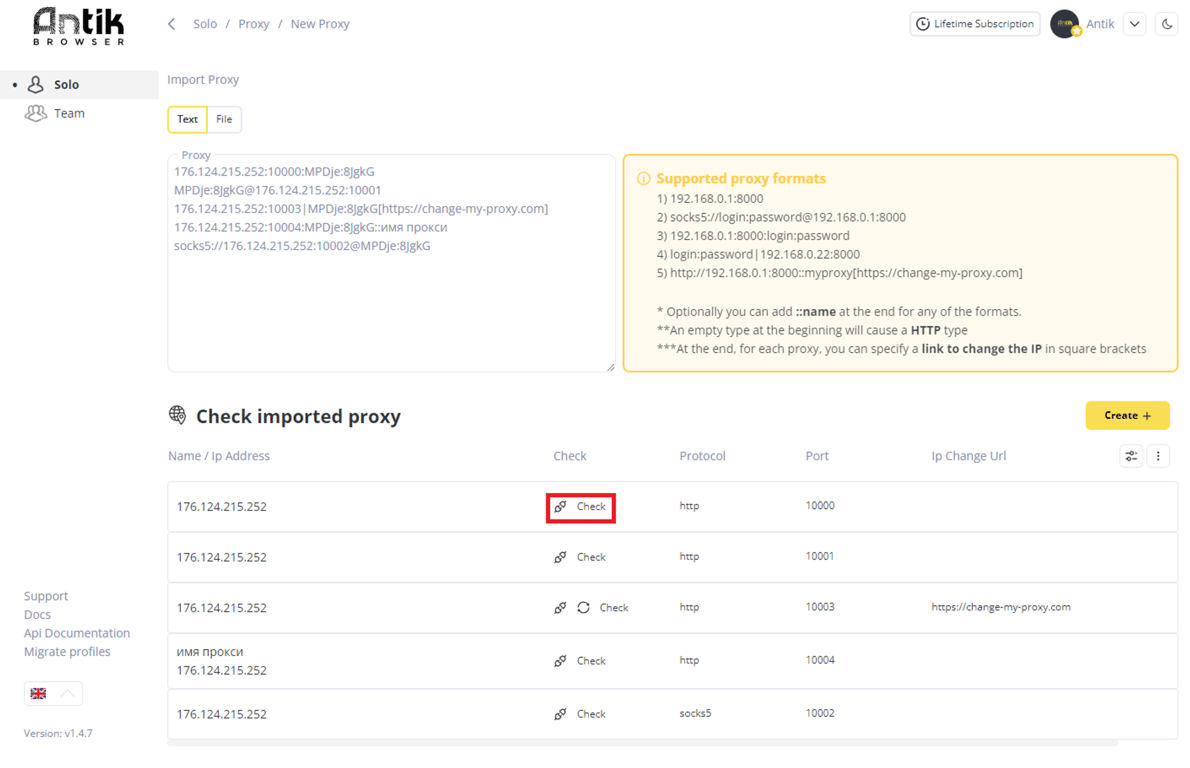The height and width of the screenshot is (768, 1190).
Task: Click the 10003 port value
Action: point(820,607)
